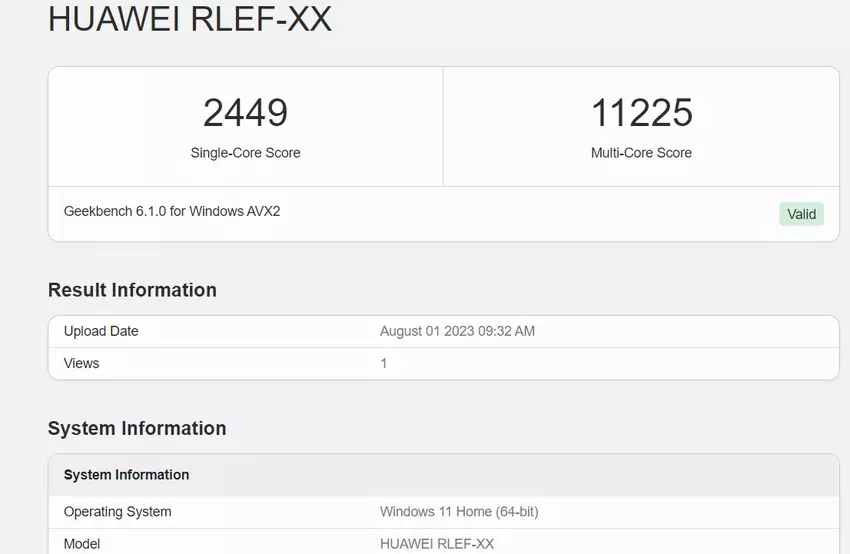The width and height of the screenshot is (850, 554).
Task: Click the 11225 multi-core score number
Action: [x=641, y=113]
